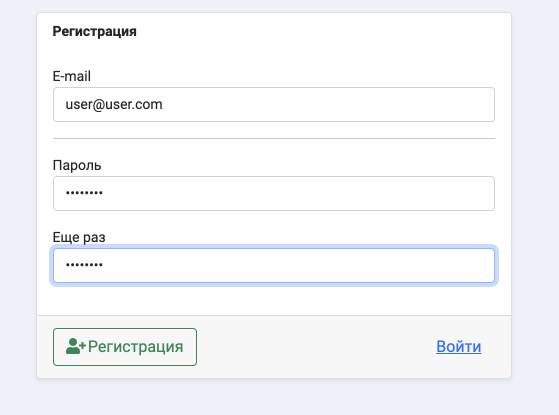Click the plus sign of the user icon

83,345
